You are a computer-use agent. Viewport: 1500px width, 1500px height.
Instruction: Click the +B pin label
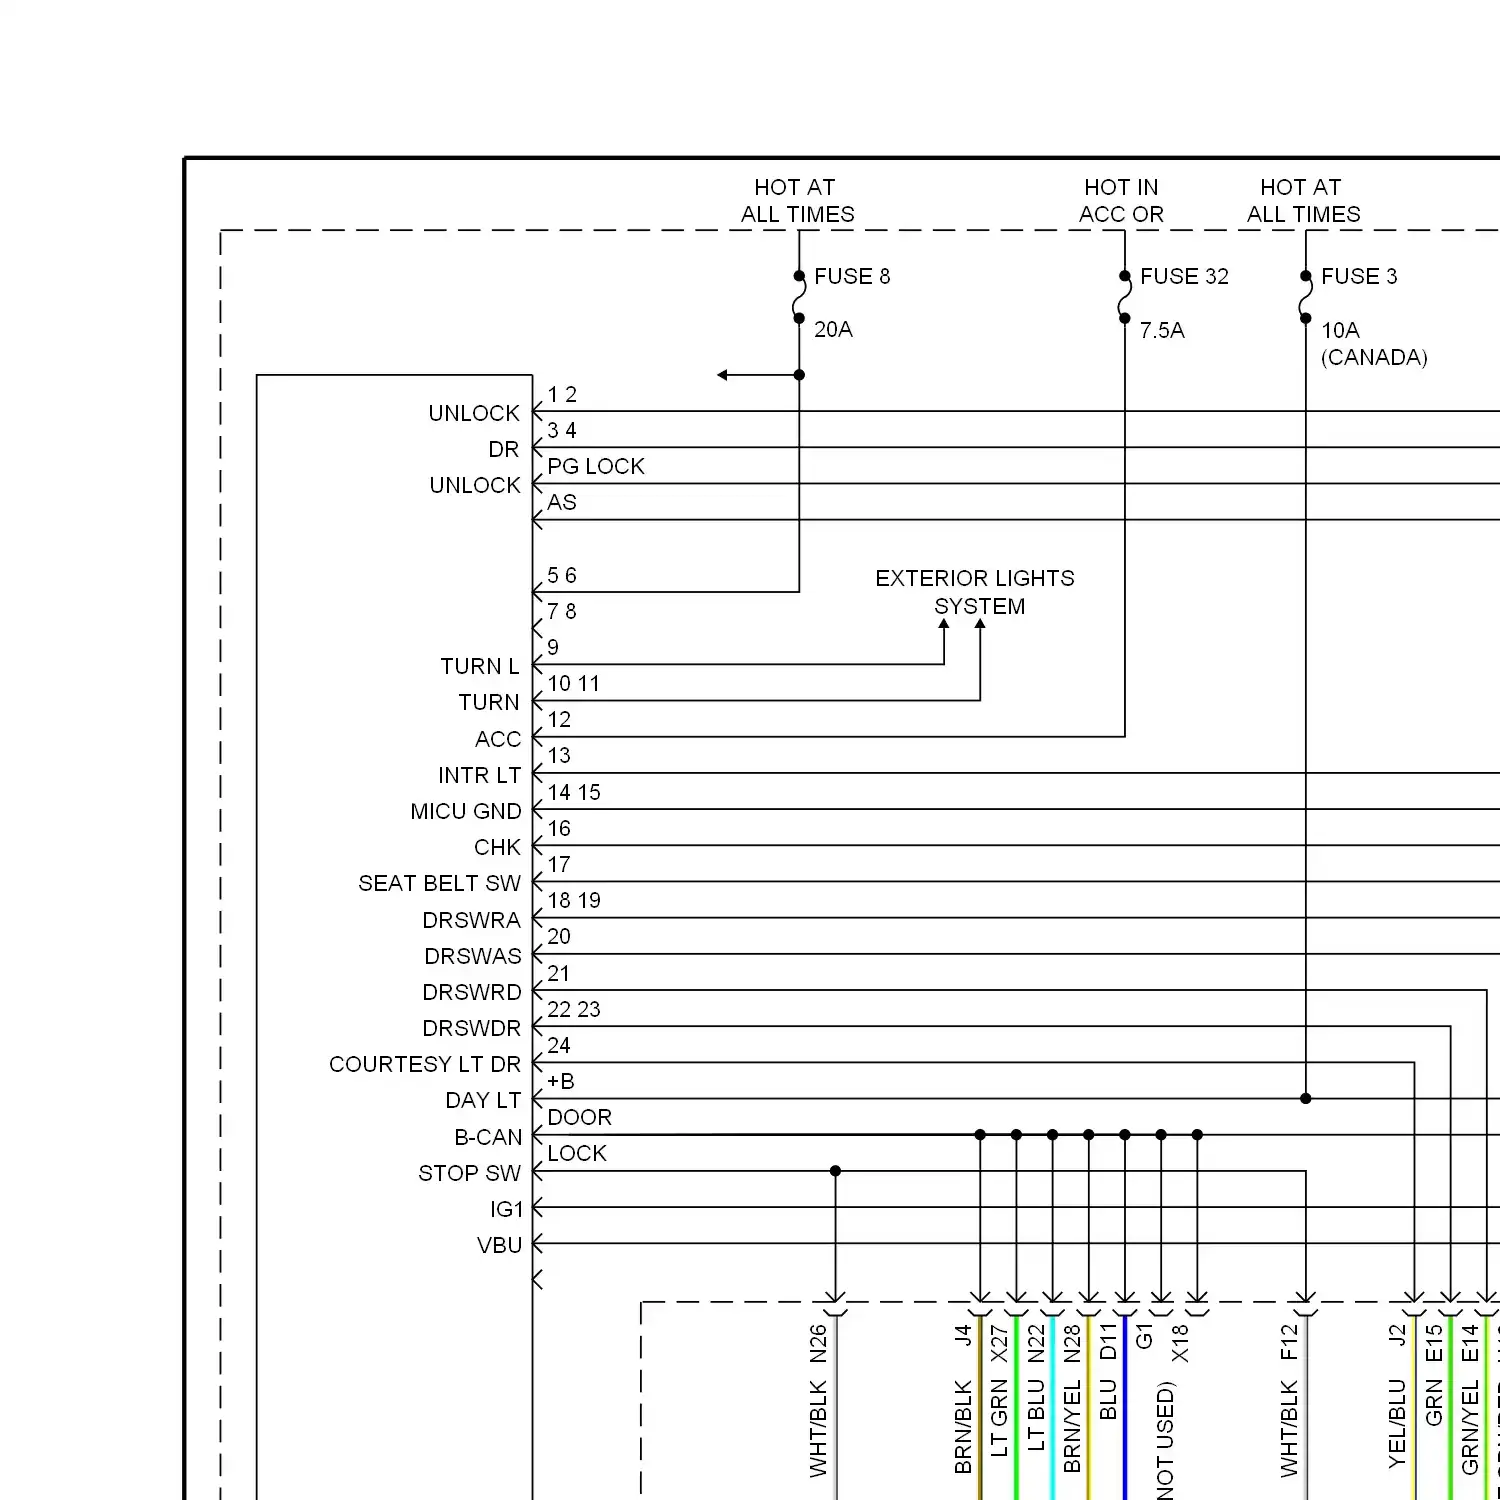tap(561, 1081)
